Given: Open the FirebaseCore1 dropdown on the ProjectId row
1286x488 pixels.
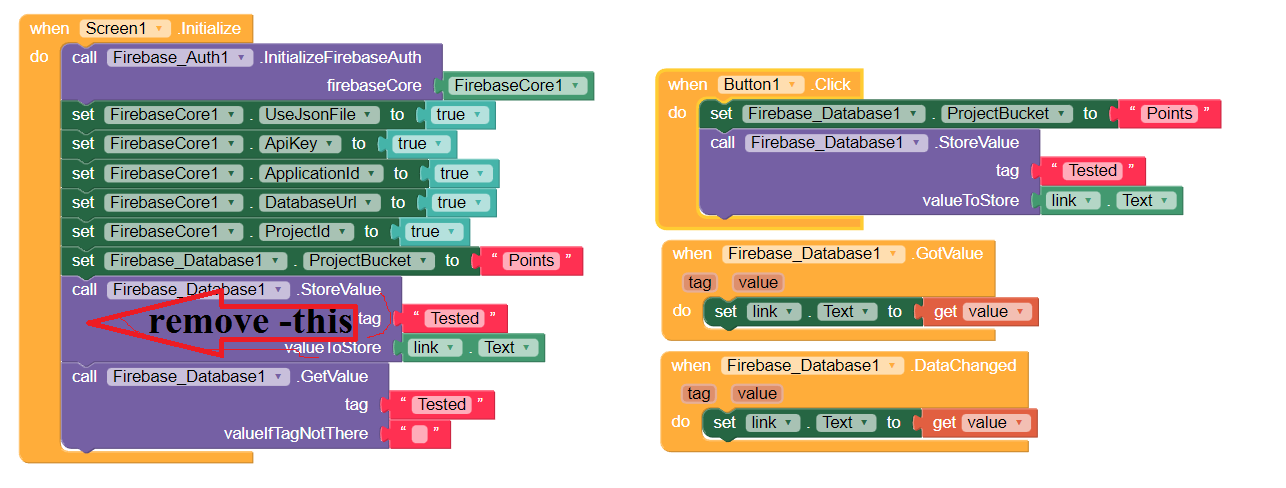Looking at the screenshot, I should click(174, 231).
